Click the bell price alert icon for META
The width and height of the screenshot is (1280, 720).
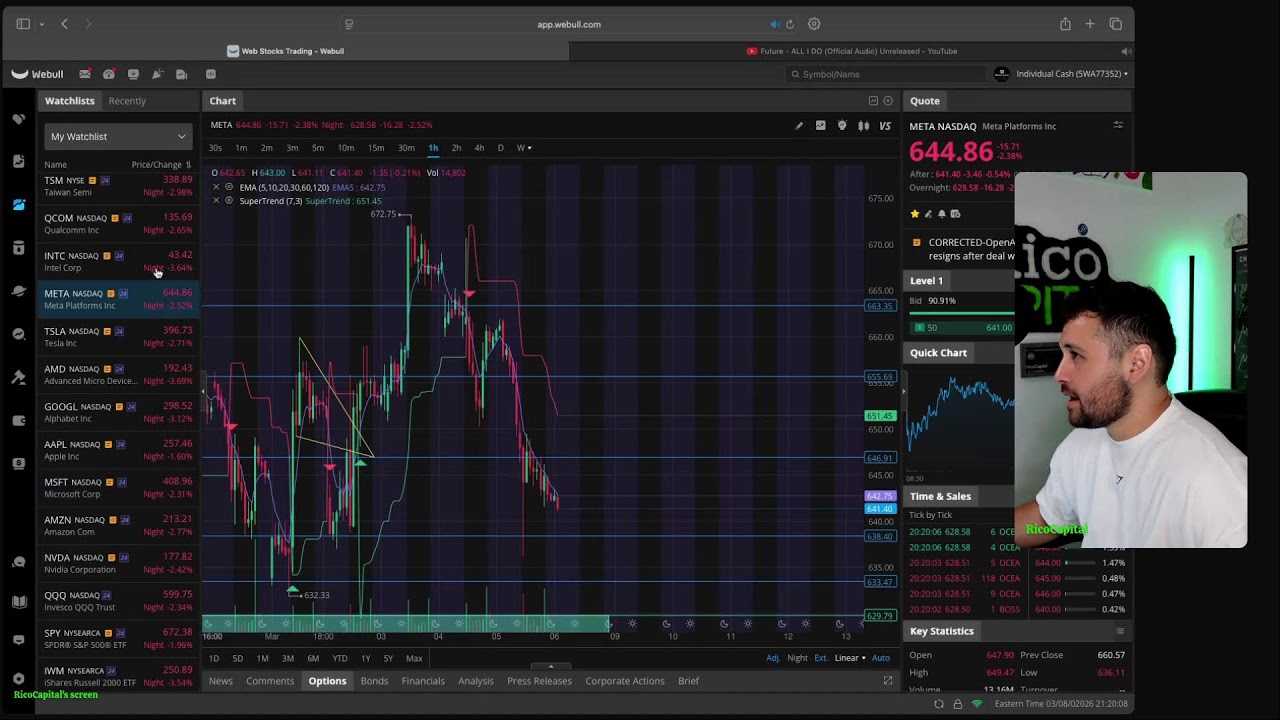point(941,214)
